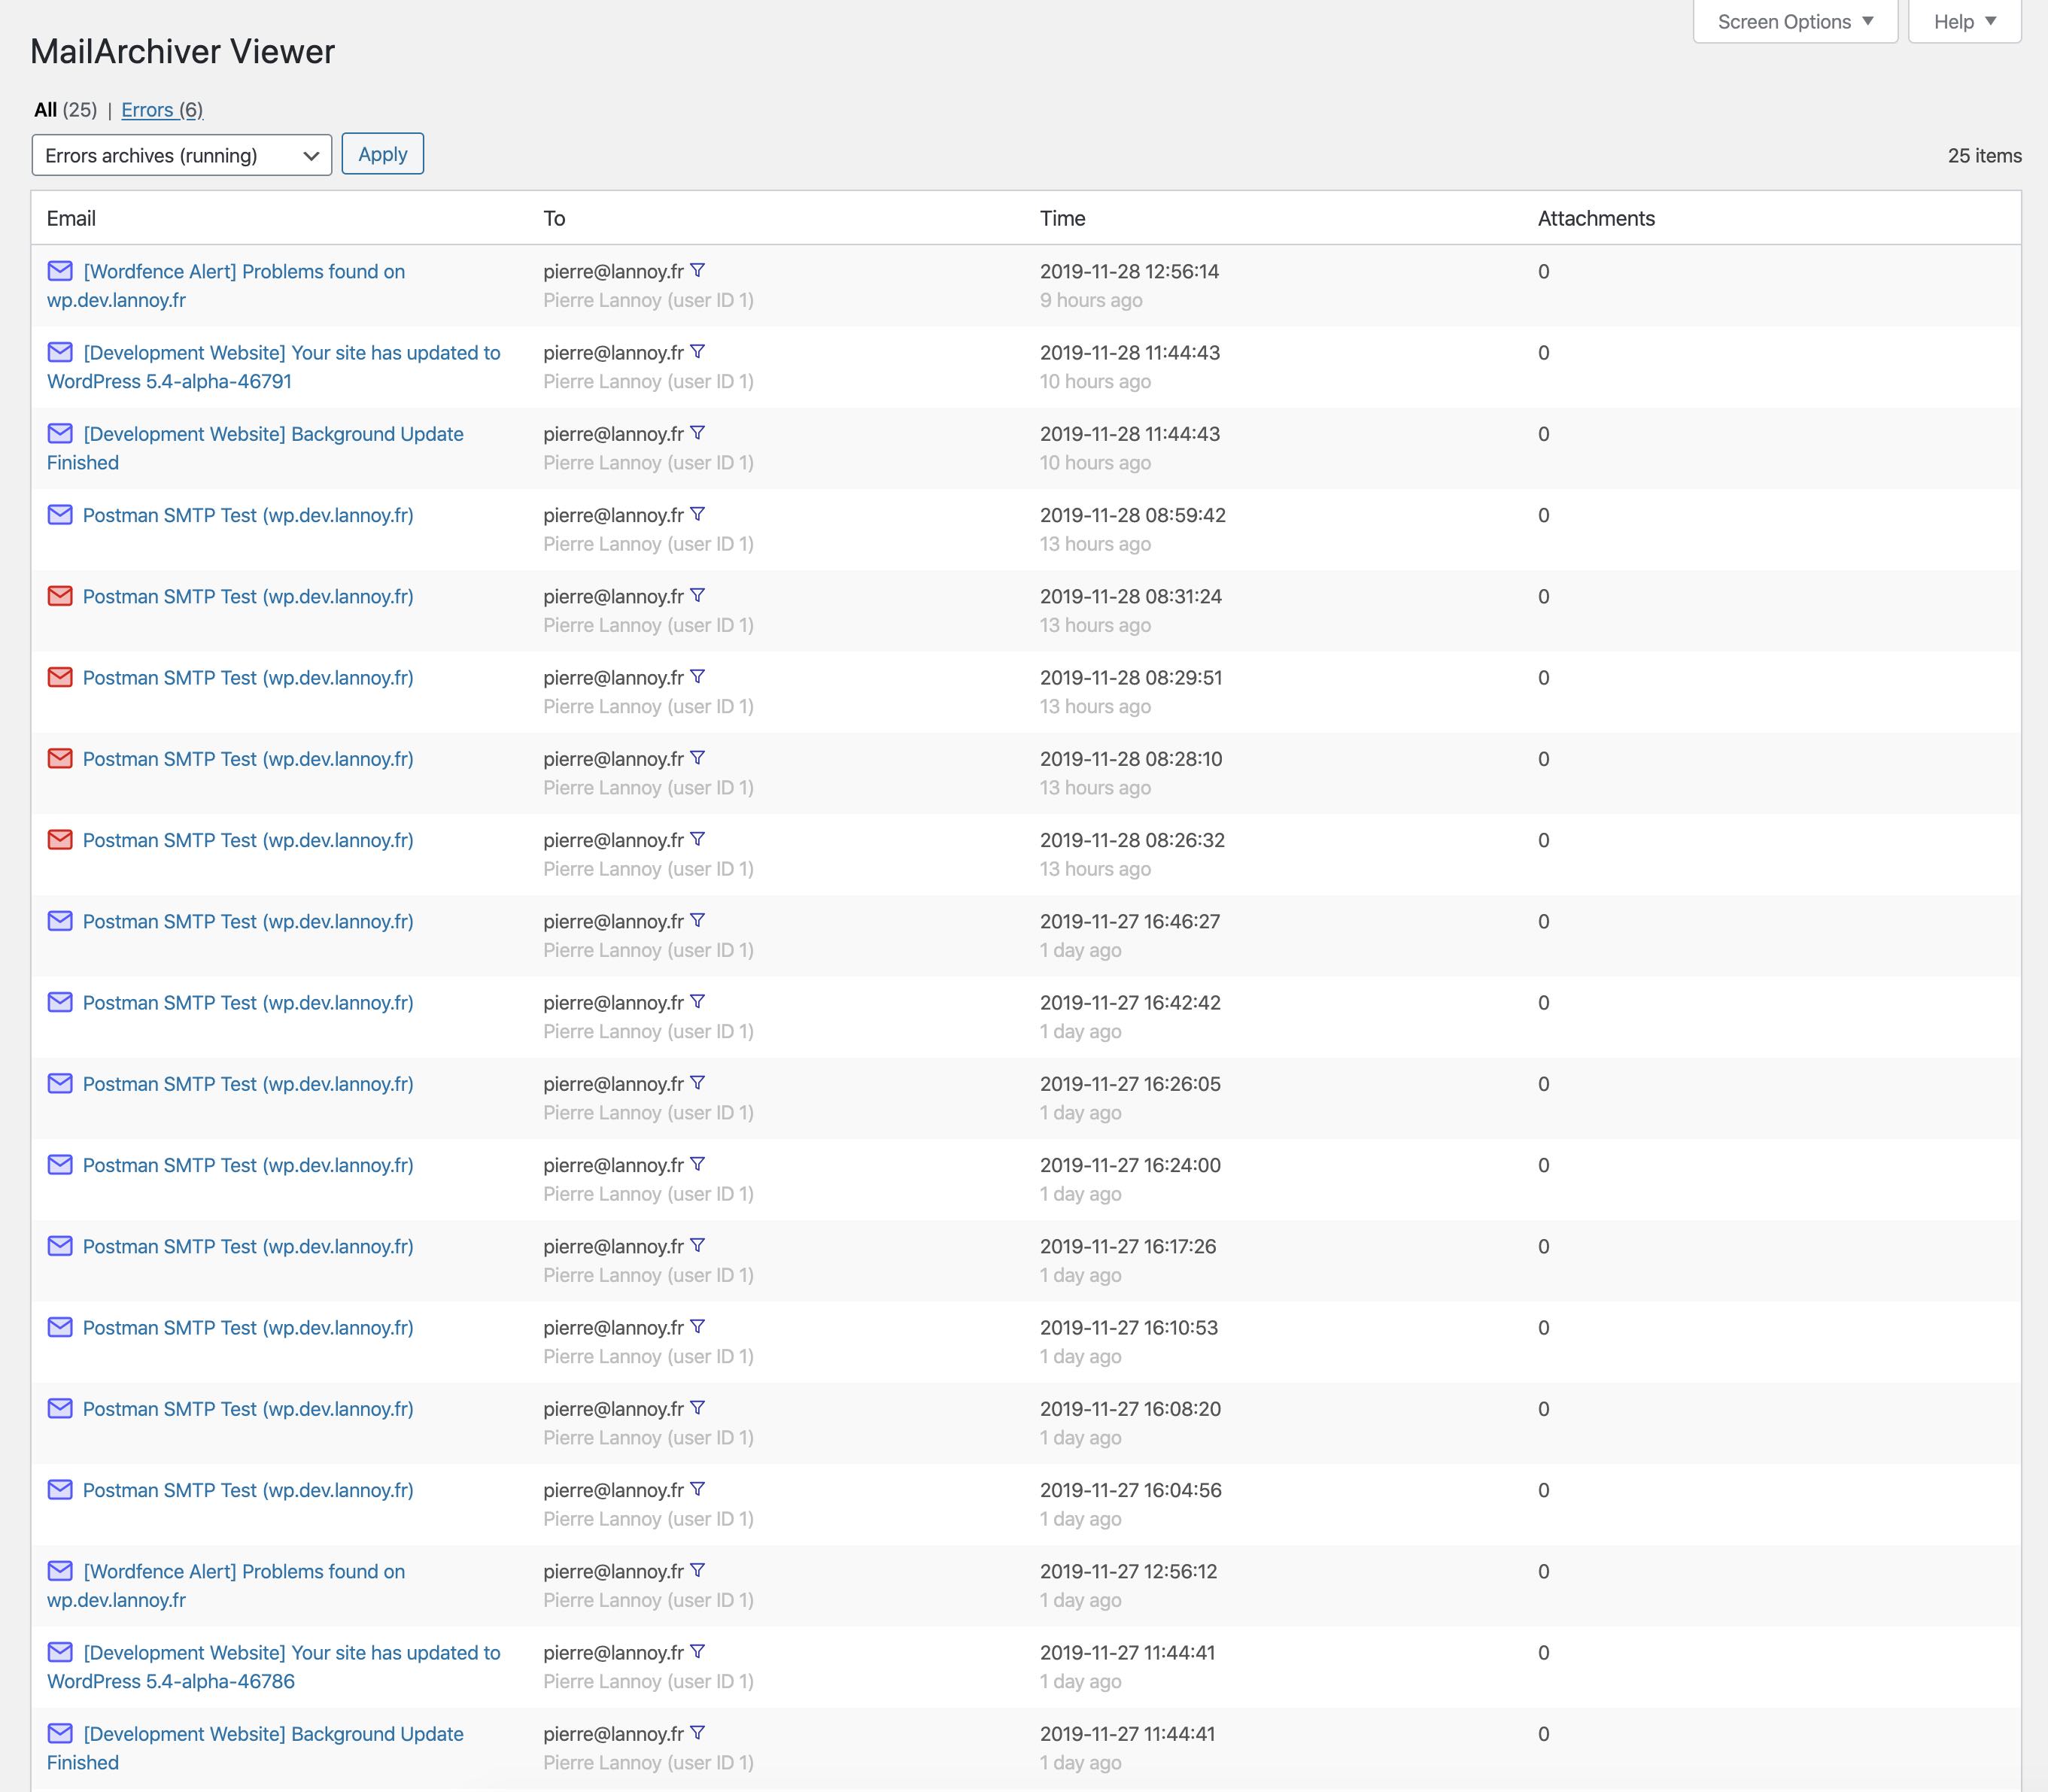Click filter funnel on the 11:44:41 Background Update row
Screen dimensions: 2048x1792
click(x=698, y=1733)
